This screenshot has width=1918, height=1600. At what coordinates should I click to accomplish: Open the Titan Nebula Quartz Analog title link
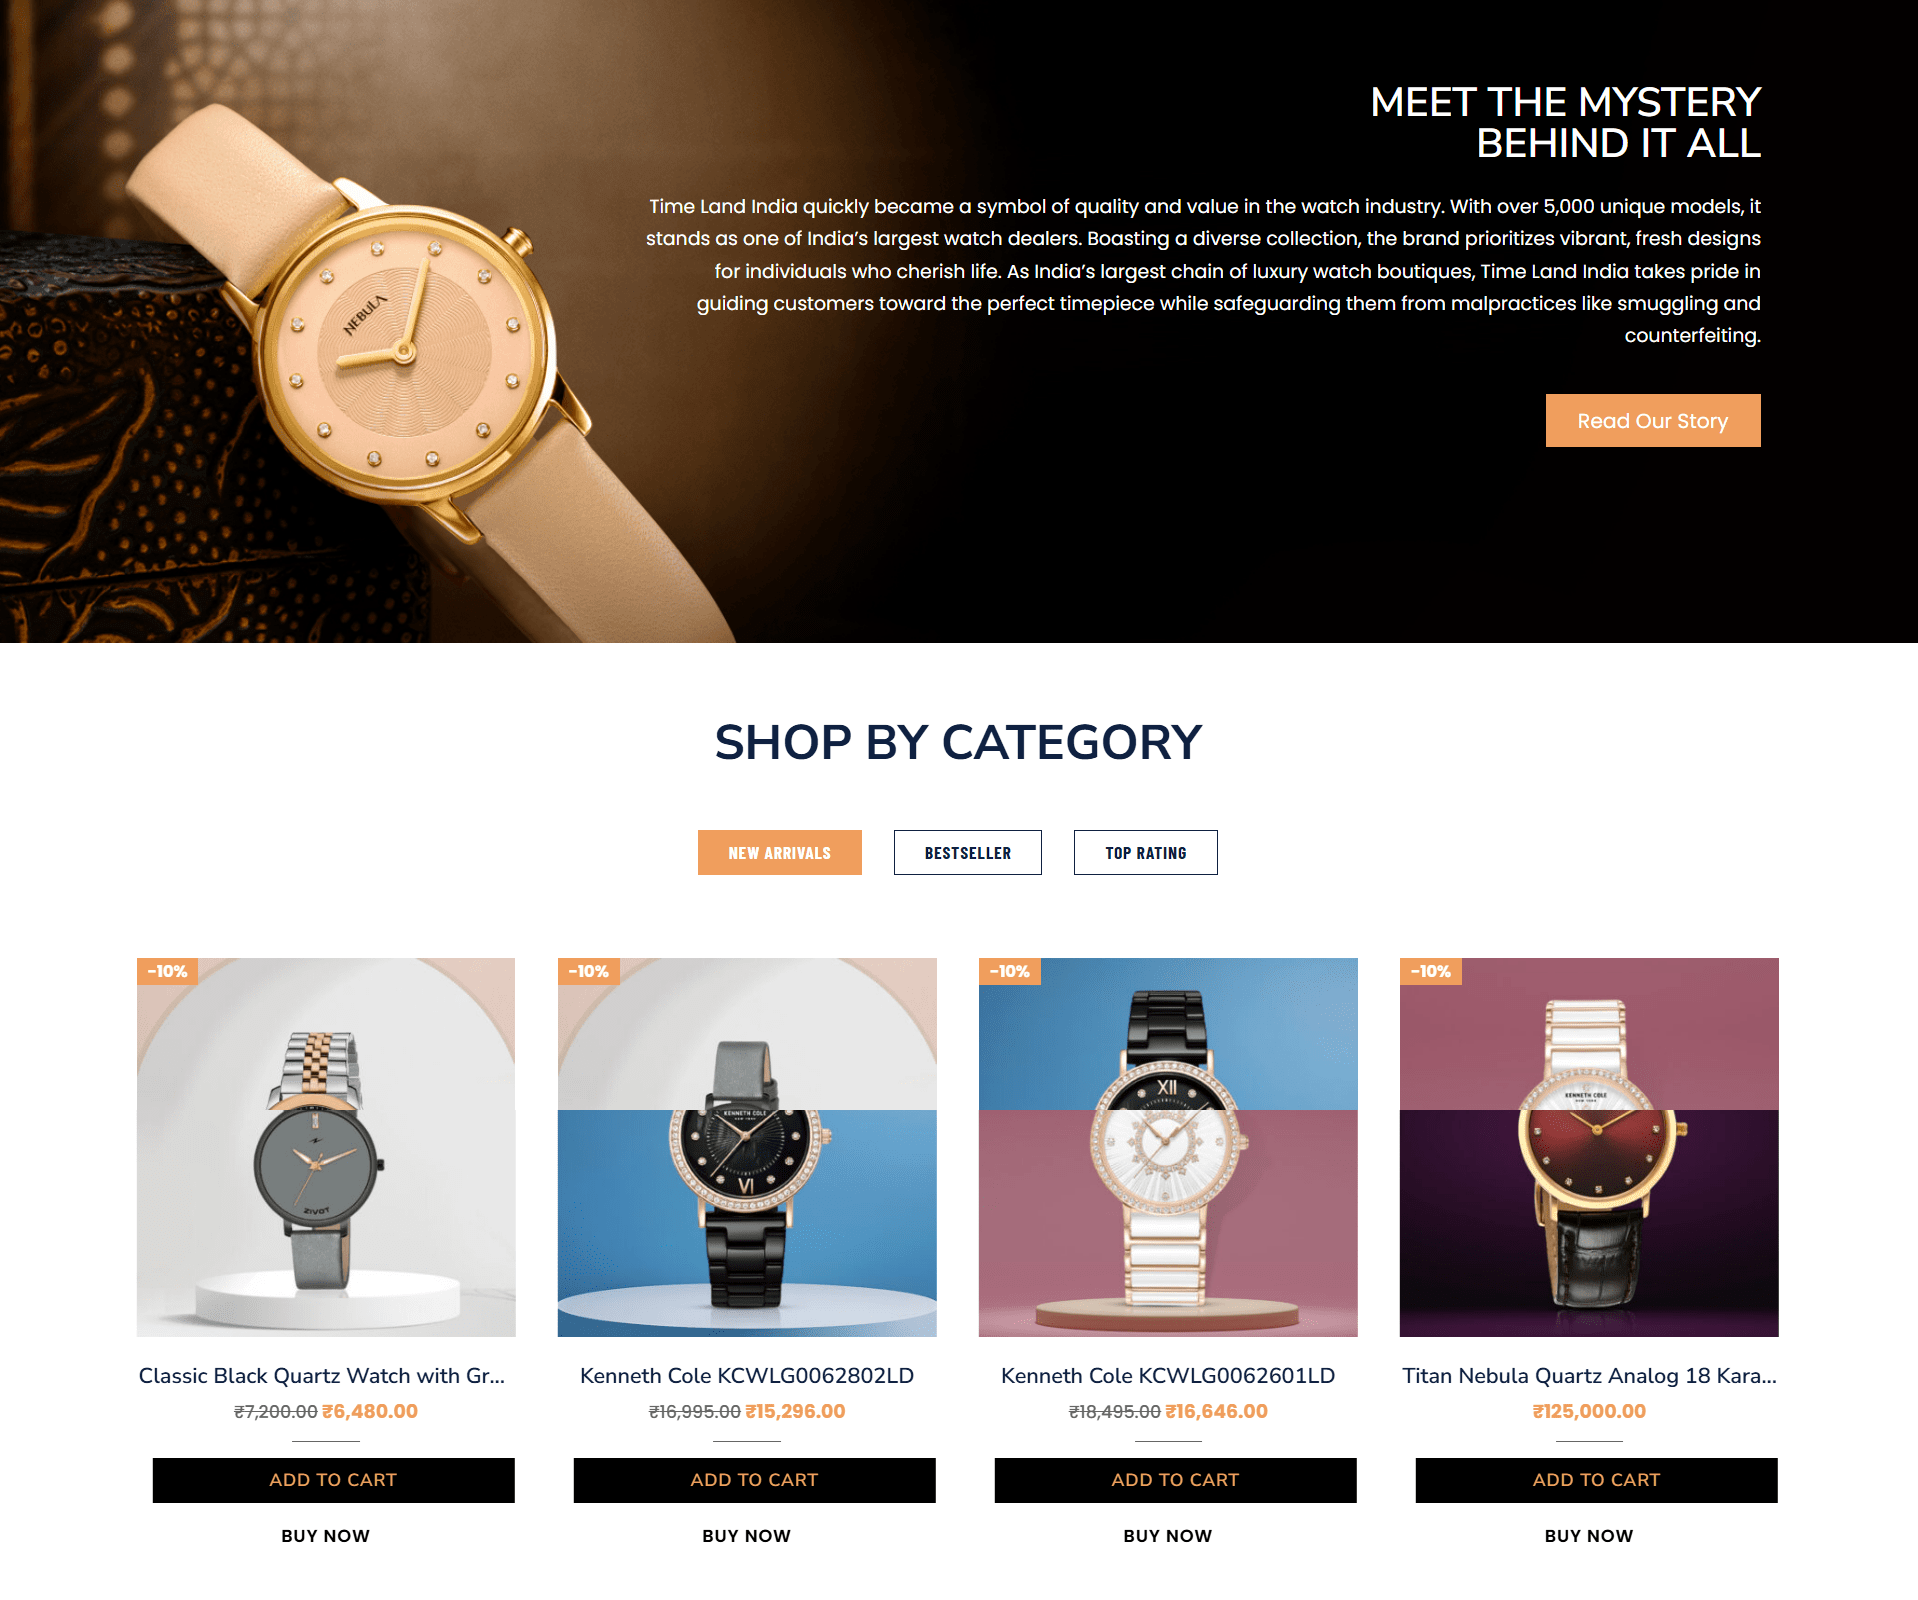click(x=1589, y=1375)
